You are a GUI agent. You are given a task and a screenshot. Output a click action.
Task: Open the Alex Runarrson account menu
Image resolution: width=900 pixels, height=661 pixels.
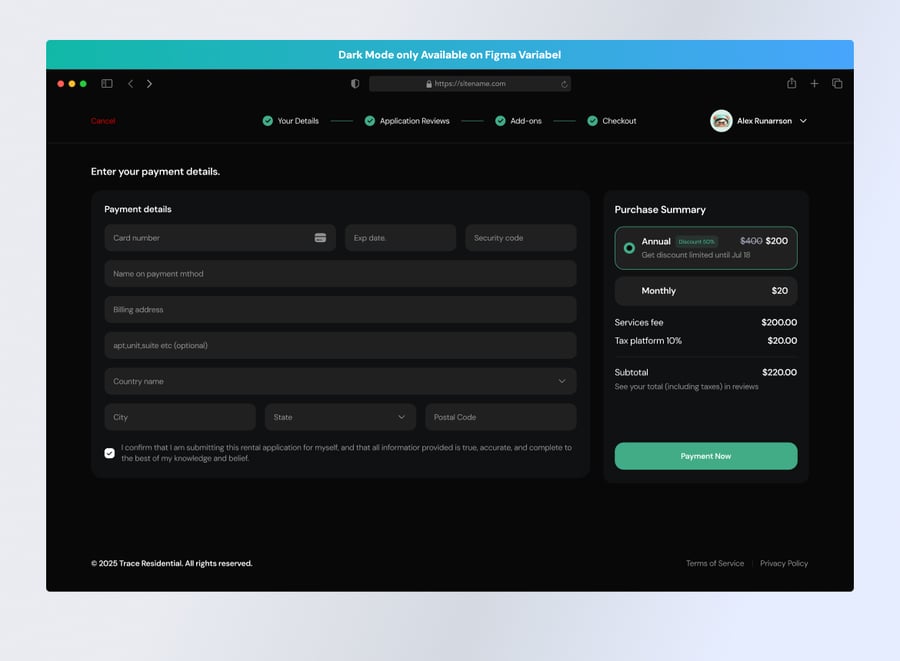(x=759, y=121)
